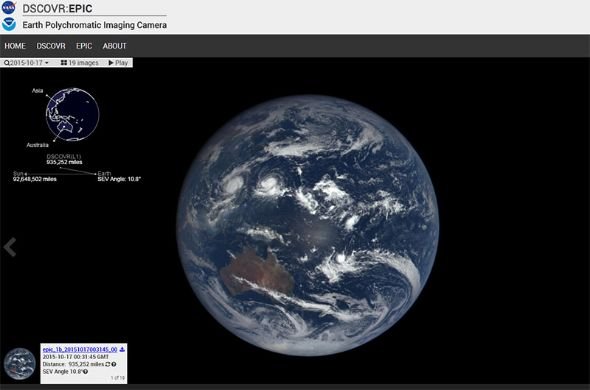Toggle distance units with the refresh icon

[108, 364]
